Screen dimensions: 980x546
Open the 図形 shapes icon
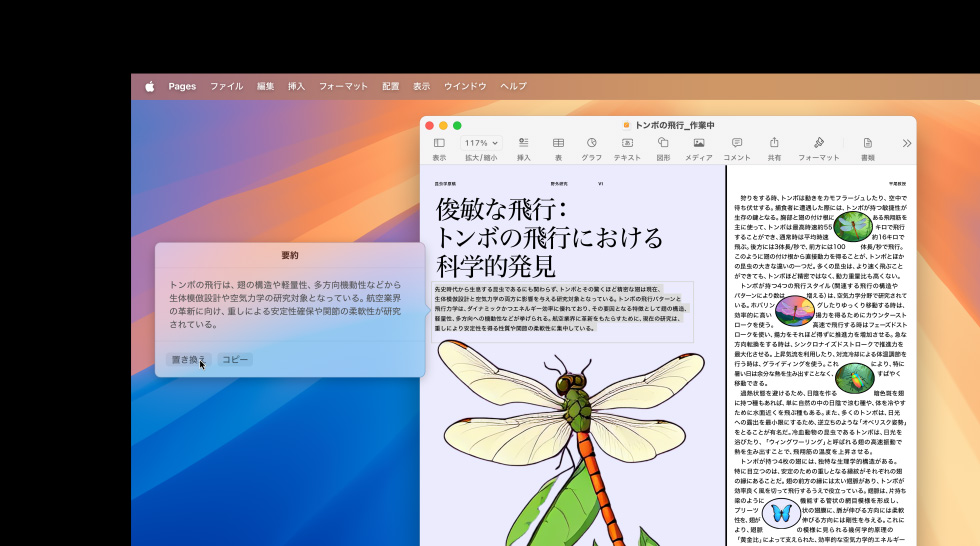(663, 144)
